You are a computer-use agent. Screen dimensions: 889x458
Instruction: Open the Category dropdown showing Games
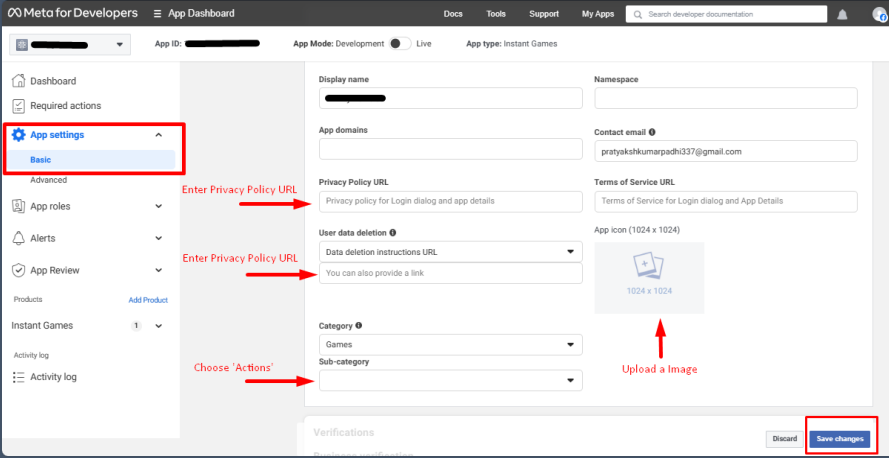tap(451, 344)
